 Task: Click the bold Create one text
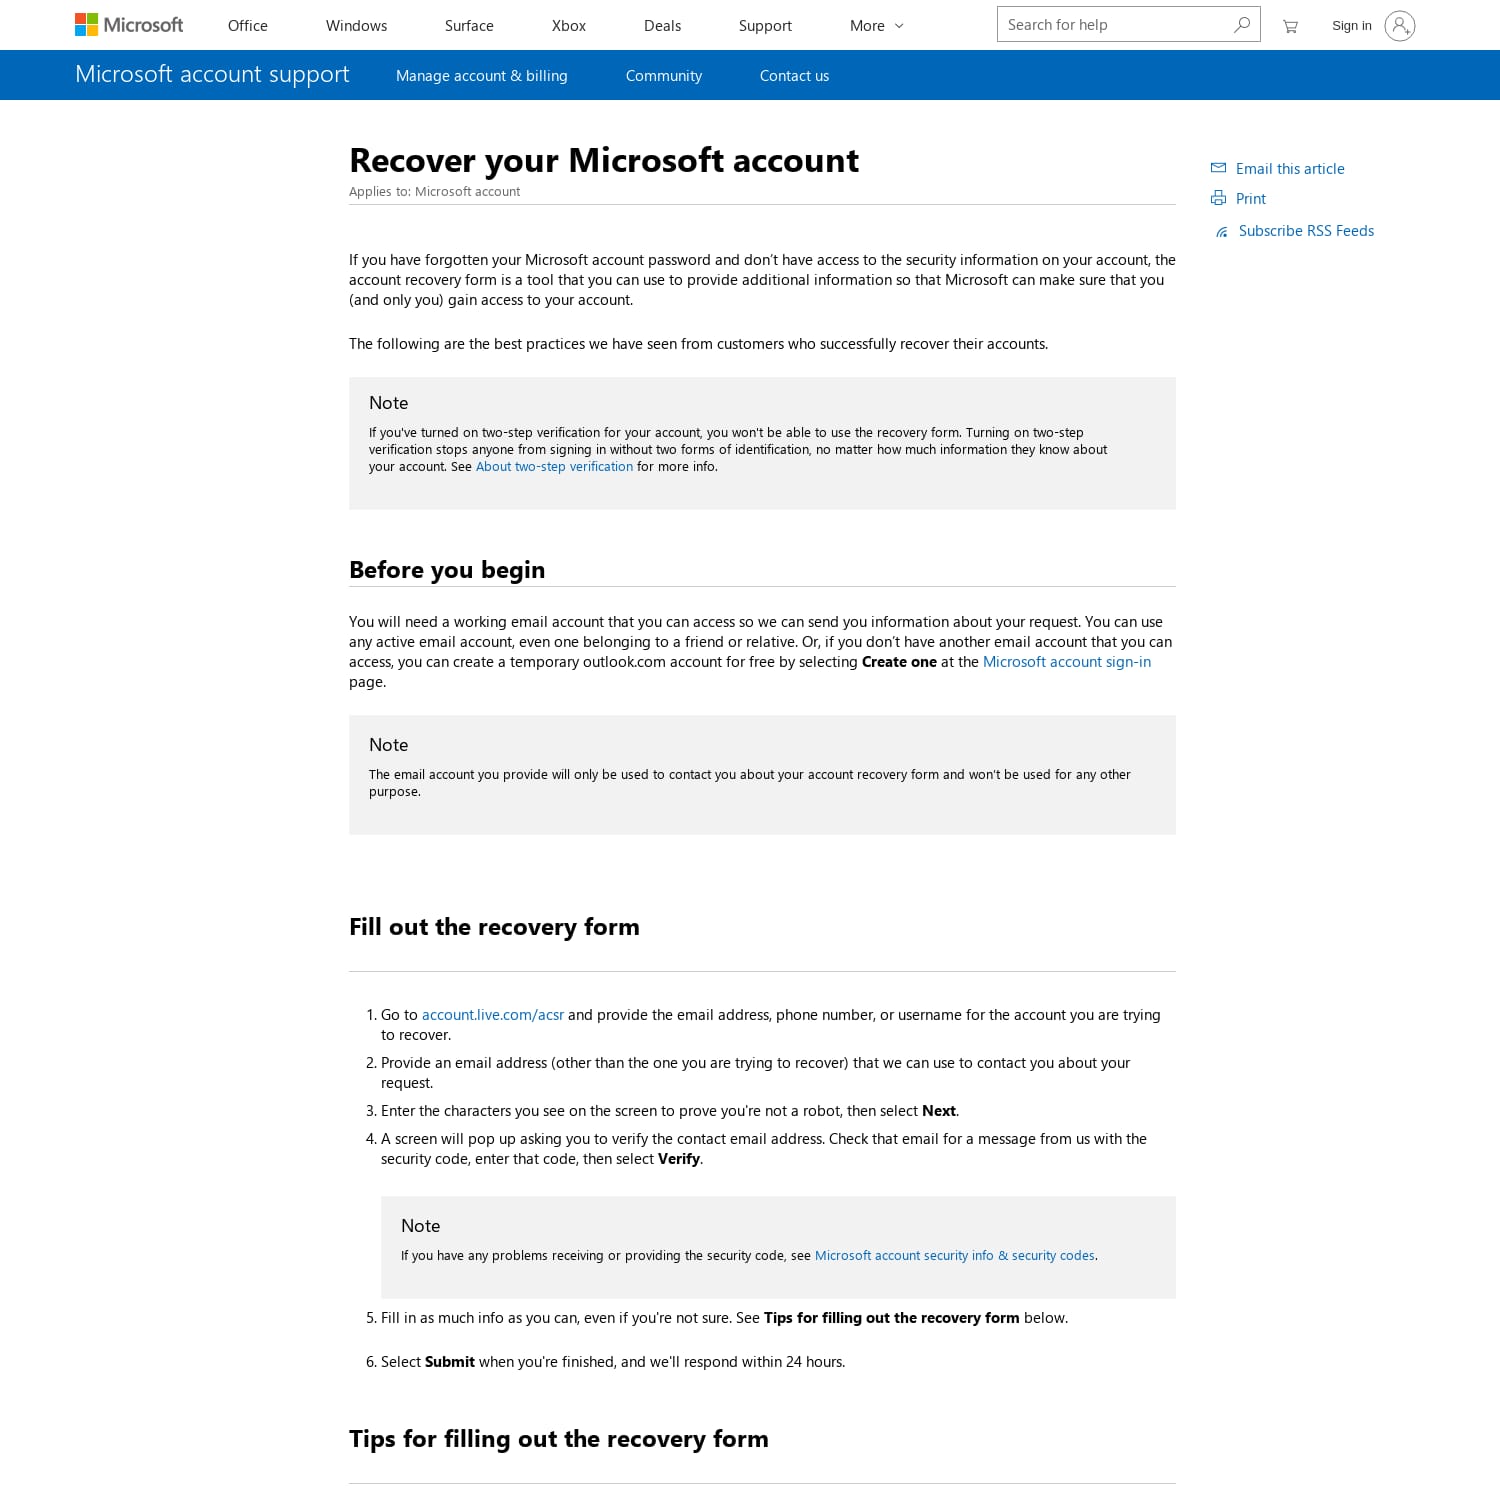[899, 662]
